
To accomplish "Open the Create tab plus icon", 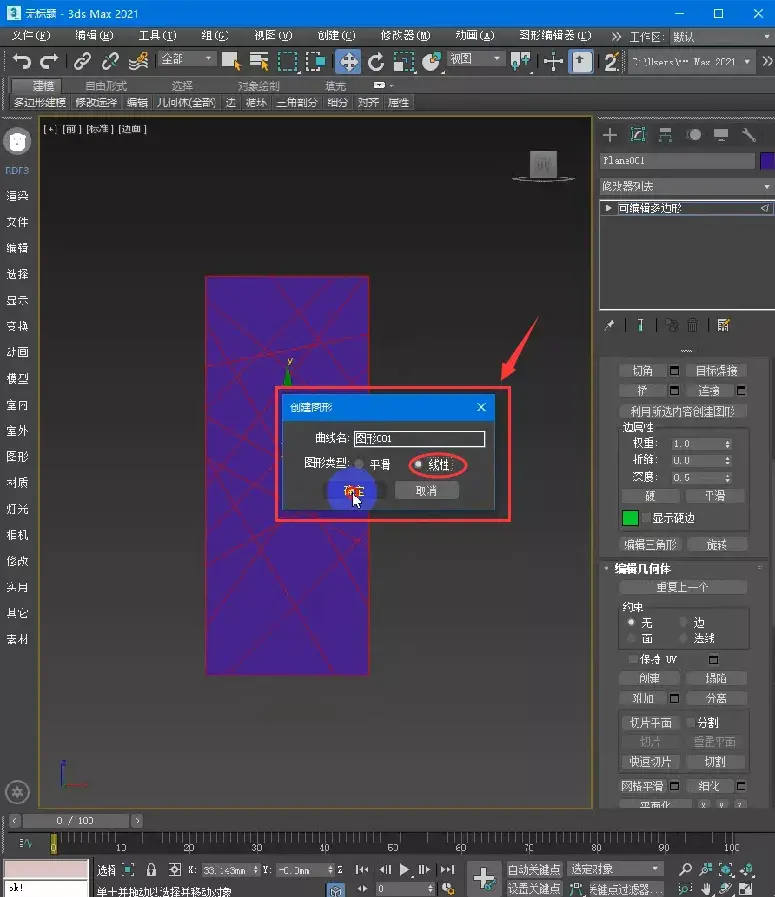I will pos(609,135).
